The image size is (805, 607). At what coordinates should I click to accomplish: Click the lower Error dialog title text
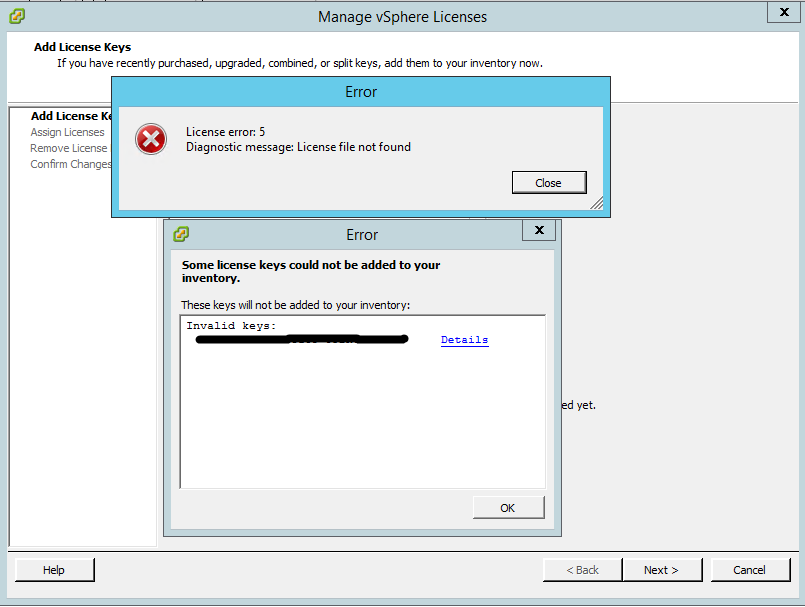362,235
